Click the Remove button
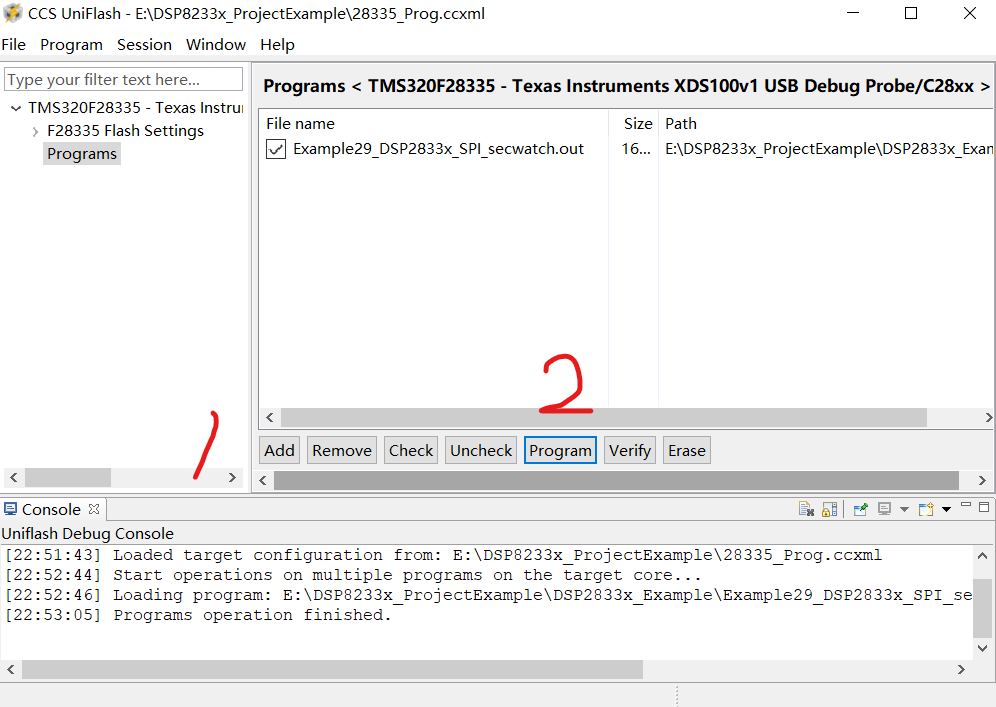 (342, 450)
